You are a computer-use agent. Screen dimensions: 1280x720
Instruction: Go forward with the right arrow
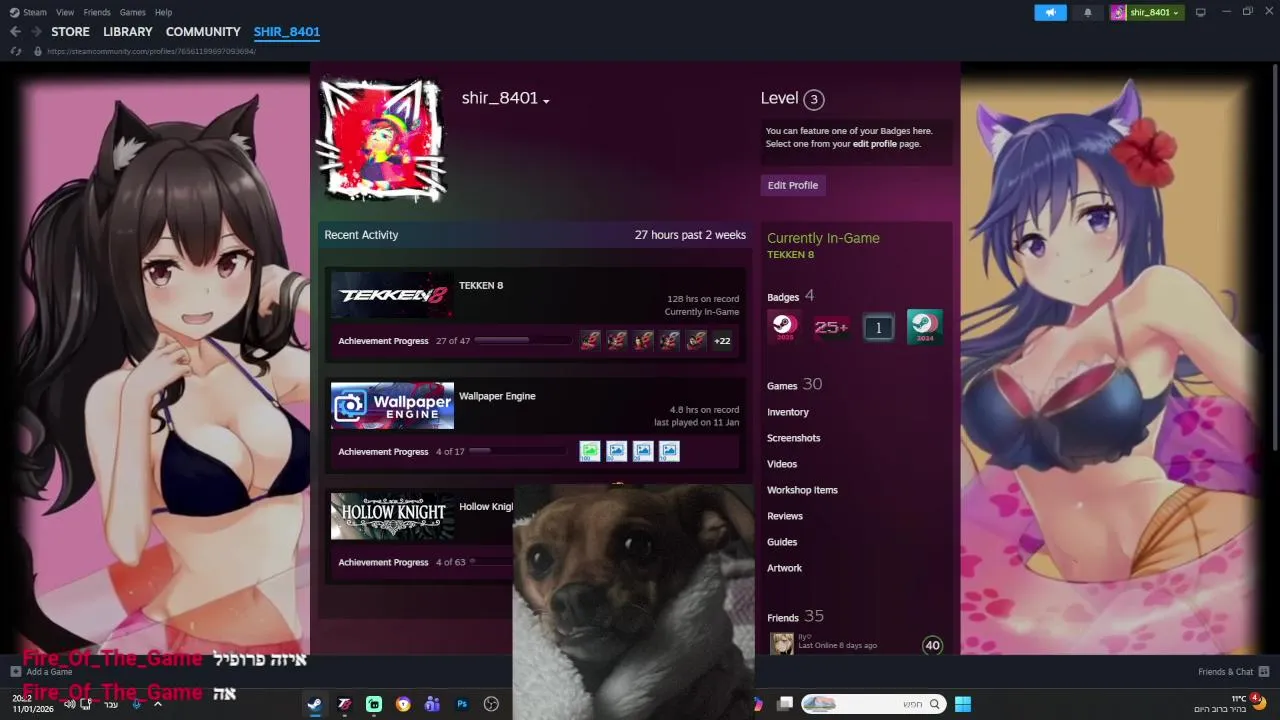(36, 32)
